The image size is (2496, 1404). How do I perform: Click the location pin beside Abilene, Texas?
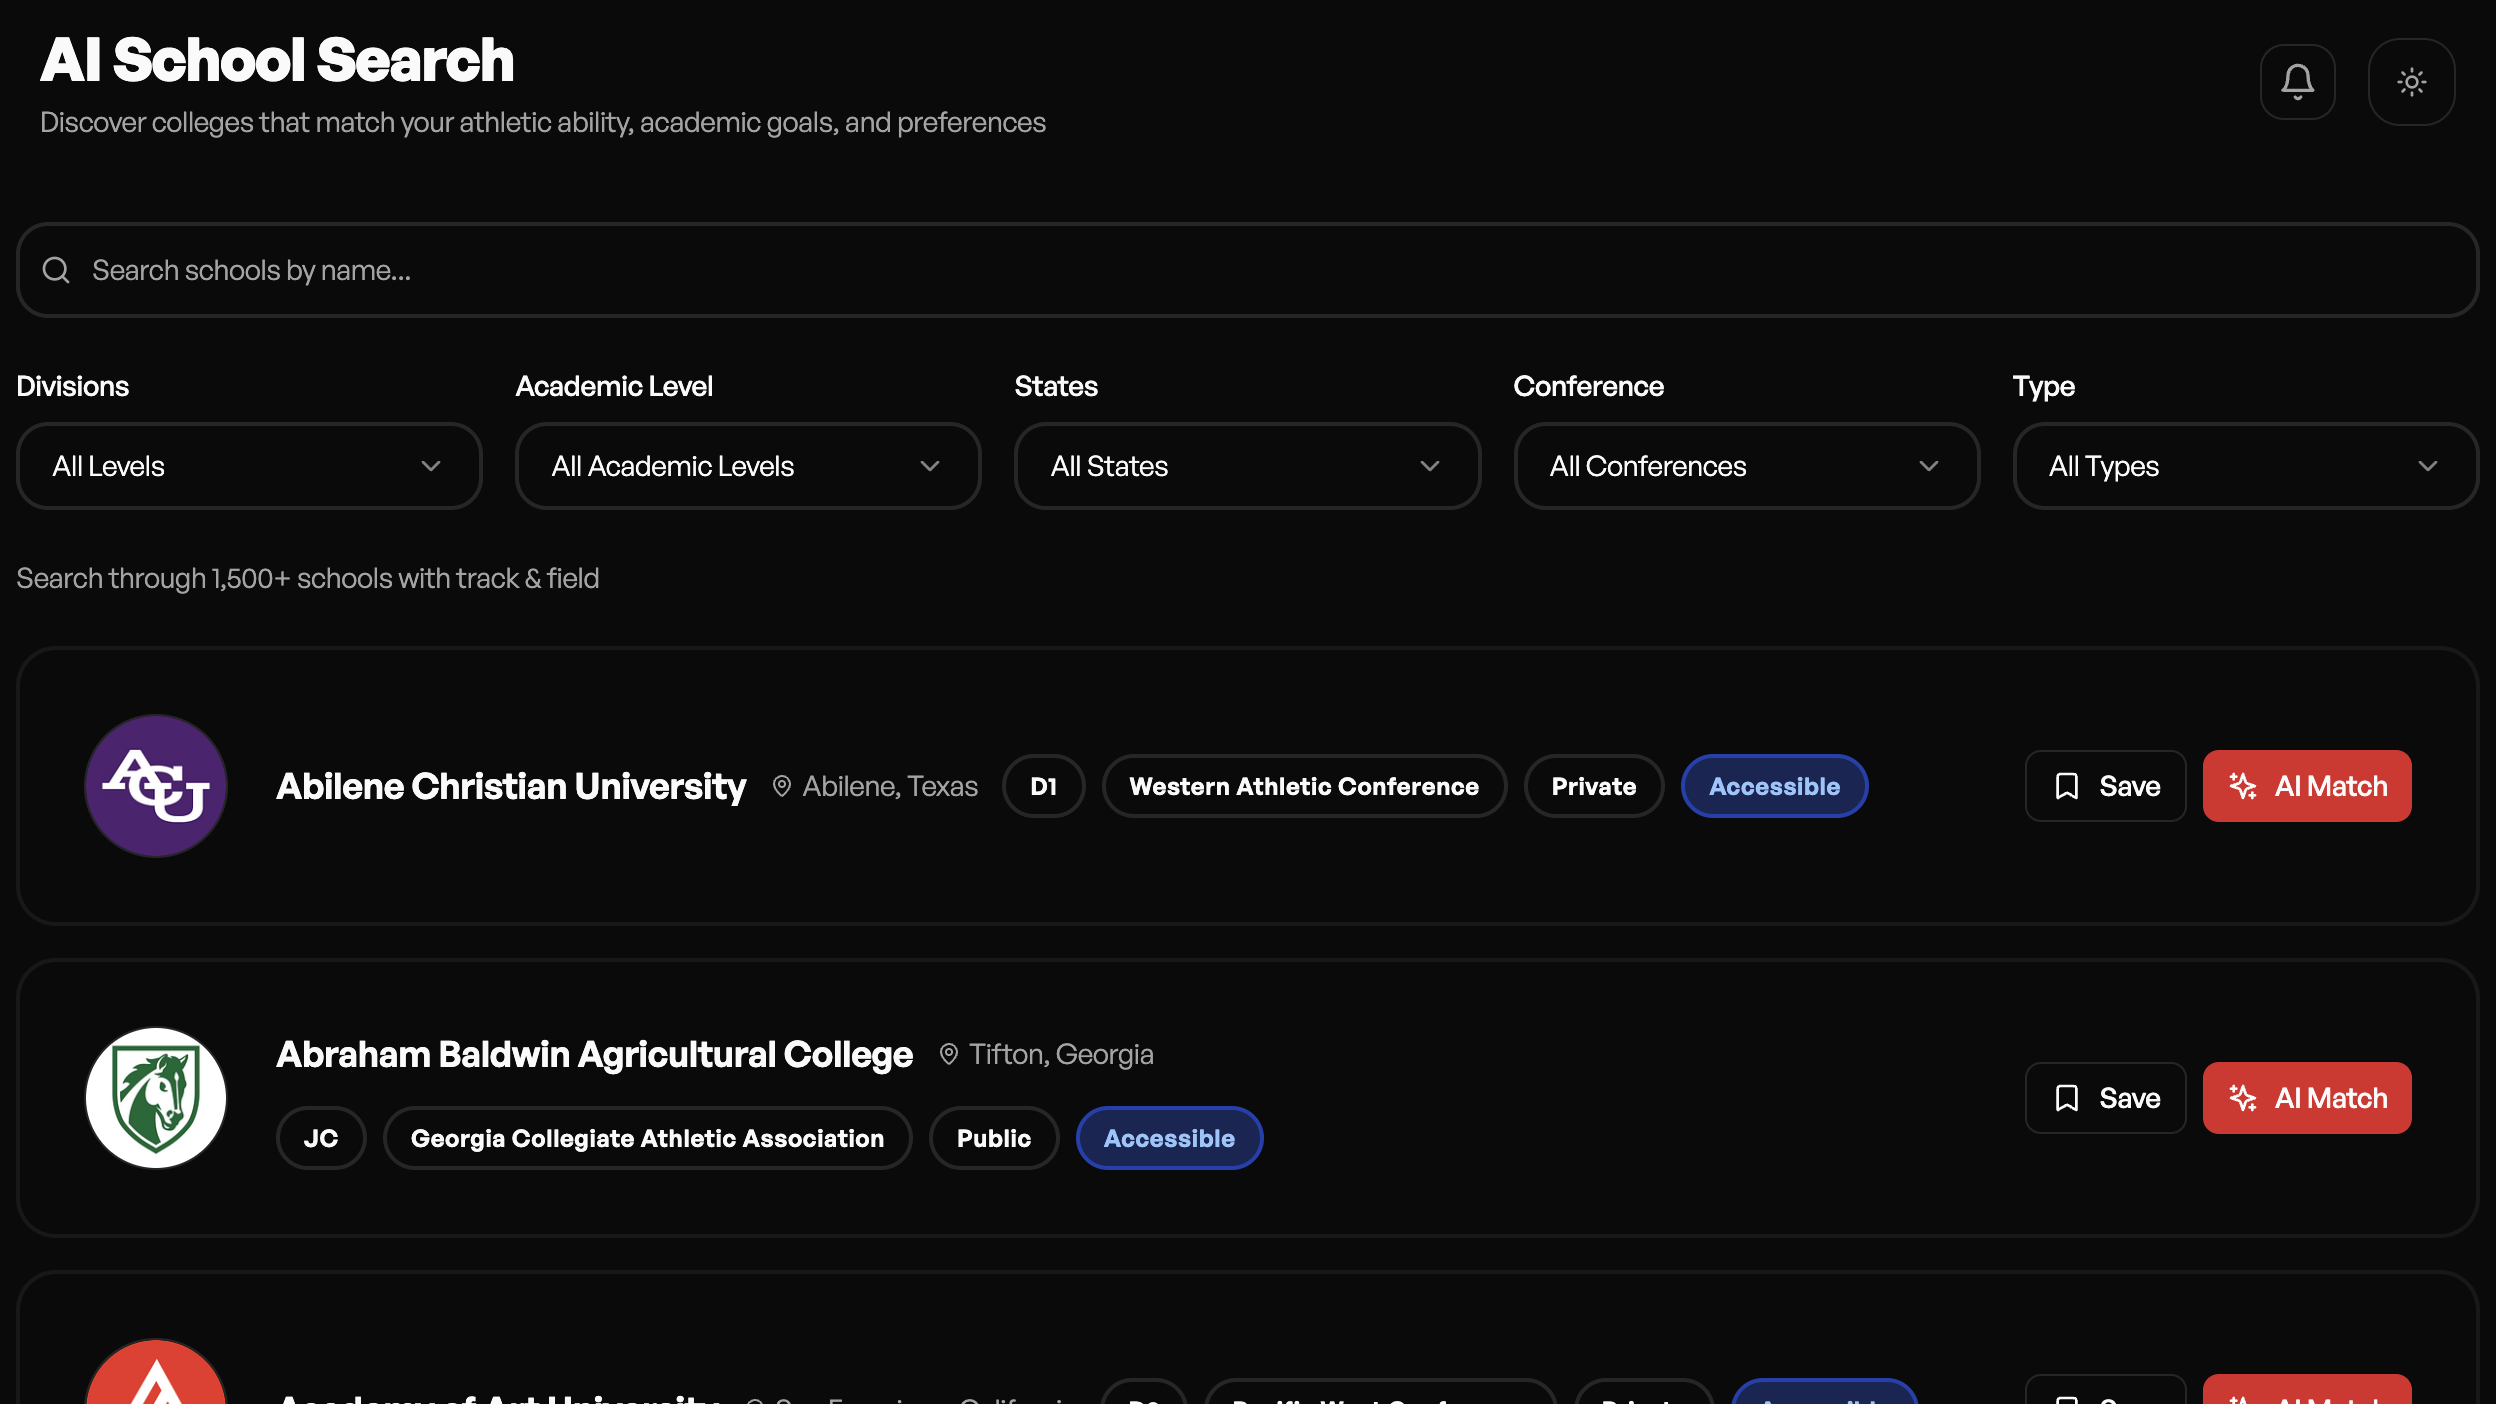782,786
